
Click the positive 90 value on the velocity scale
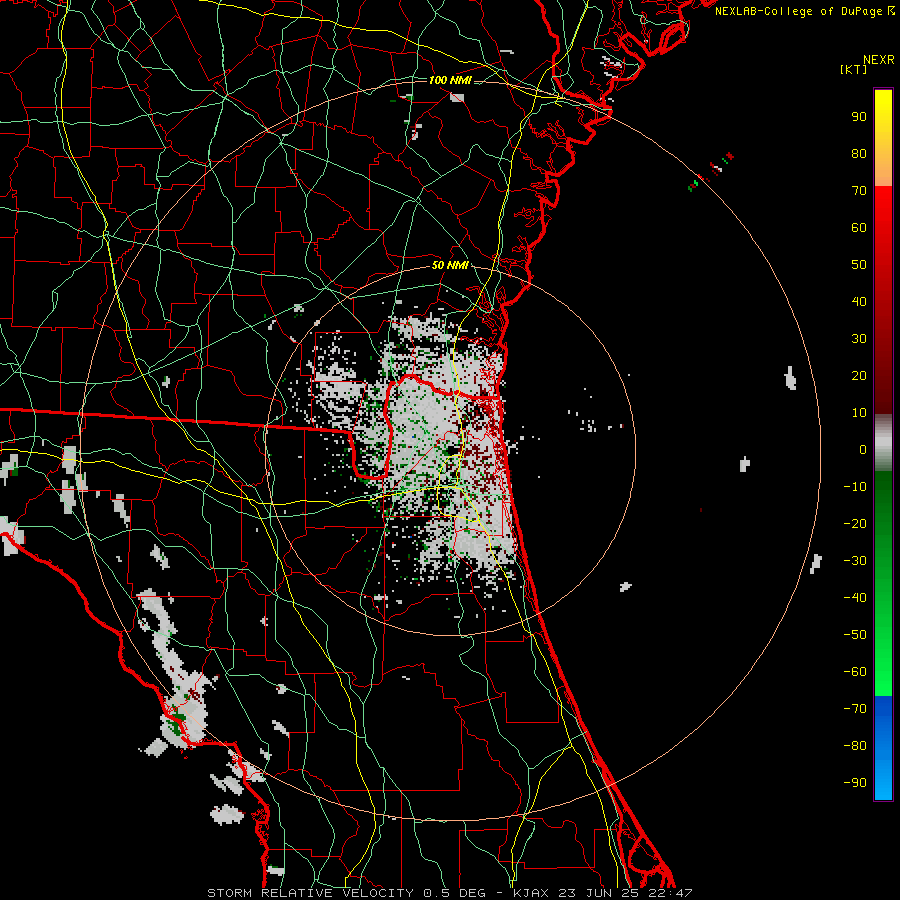tap(859, 117)
